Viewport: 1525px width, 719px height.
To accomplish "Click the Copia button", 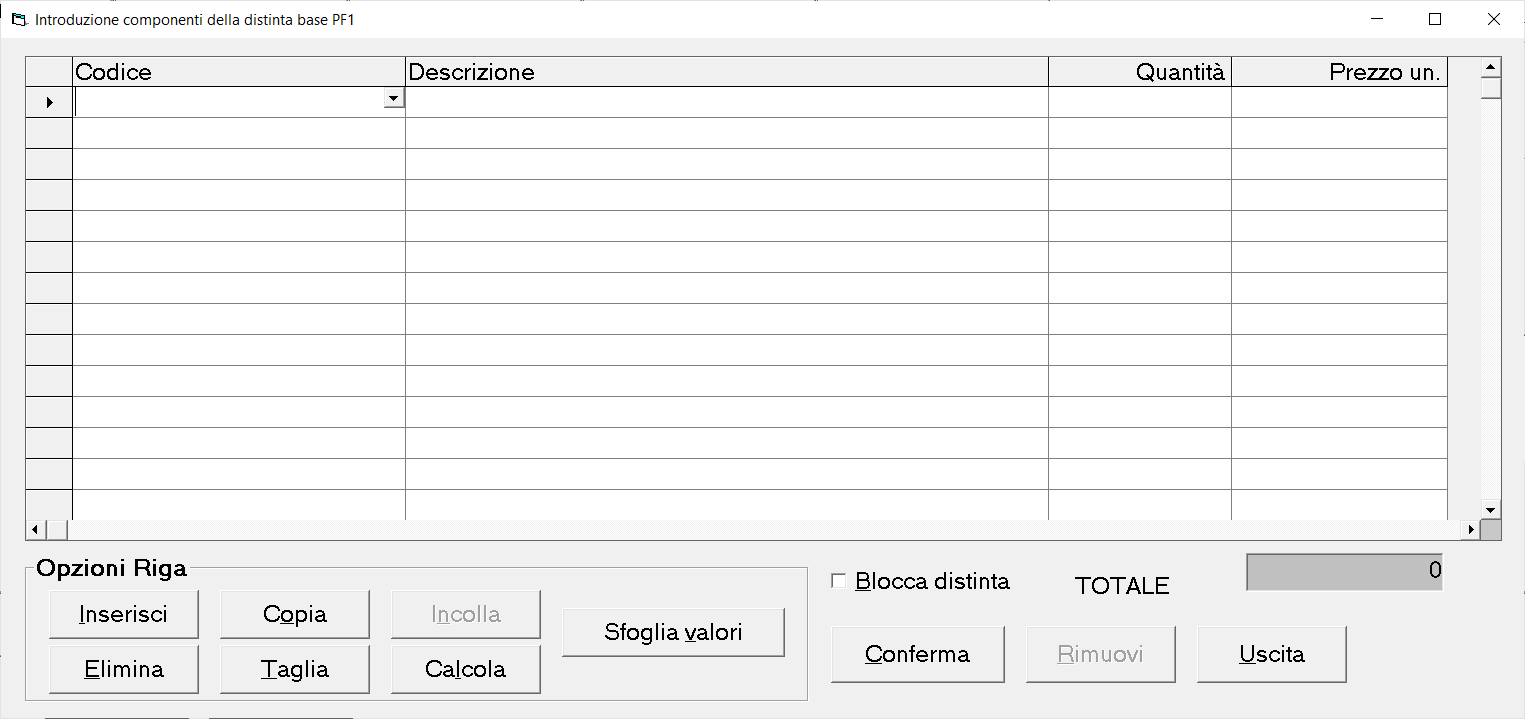I will [295, 614].
